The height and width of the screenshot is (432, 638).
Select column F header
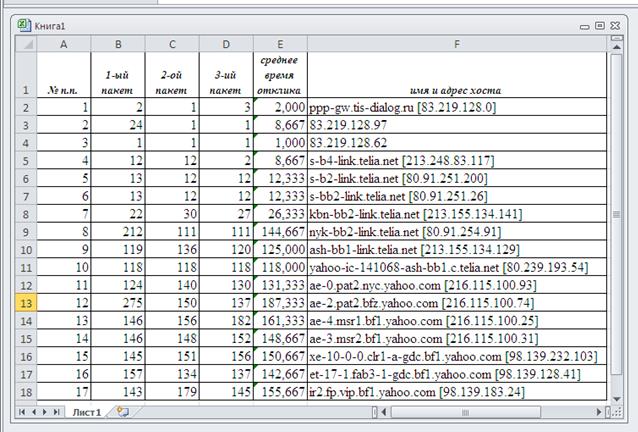tap(457, 44)
